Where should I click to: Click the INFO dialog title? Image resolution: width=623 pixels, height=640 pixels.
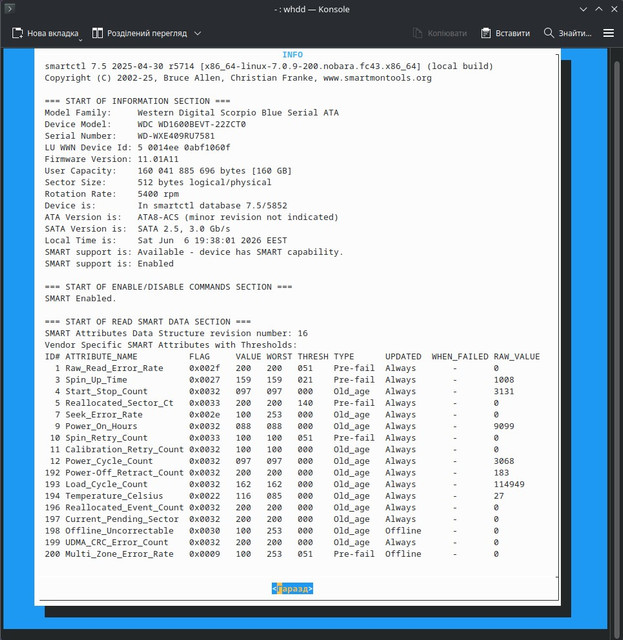pos(292,55)
